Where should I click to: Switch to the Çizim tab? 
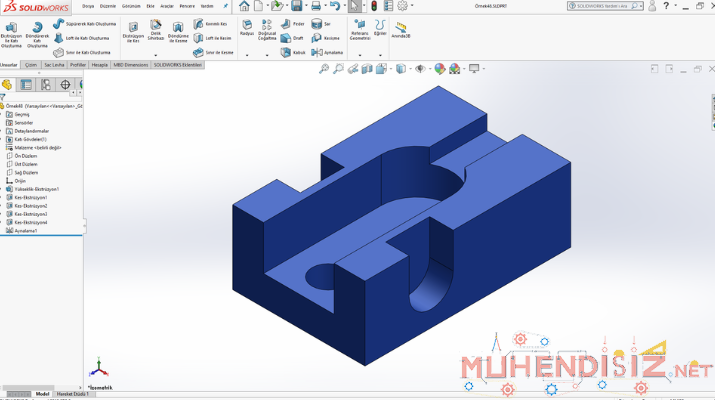click(31, 64)
